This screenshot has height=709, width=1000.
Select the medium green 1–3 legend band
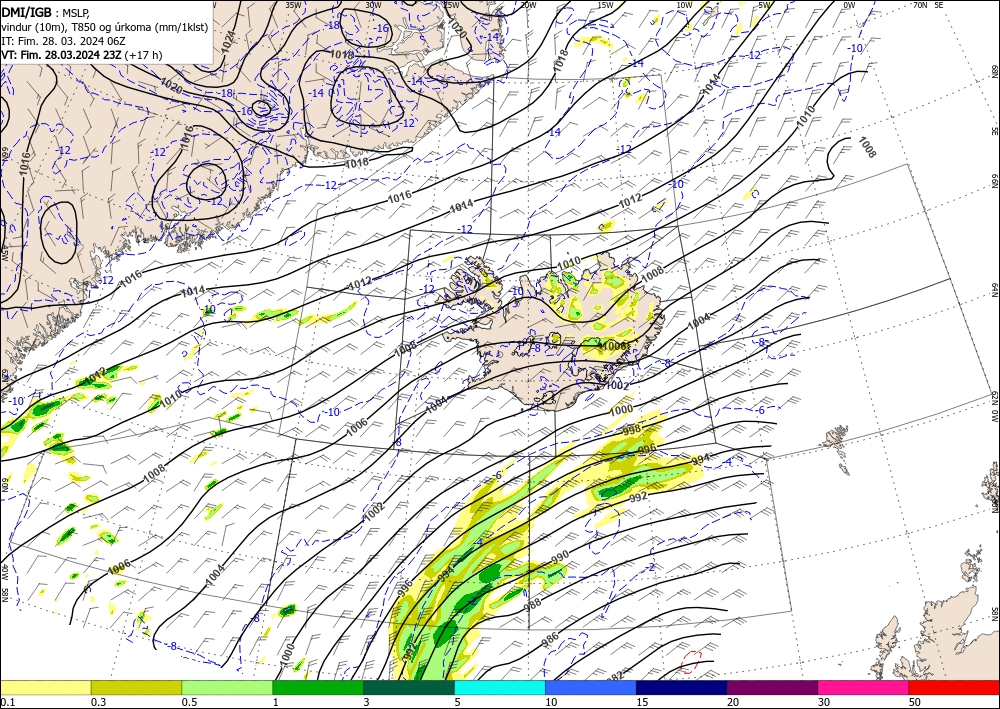click(x=318, y=687)
